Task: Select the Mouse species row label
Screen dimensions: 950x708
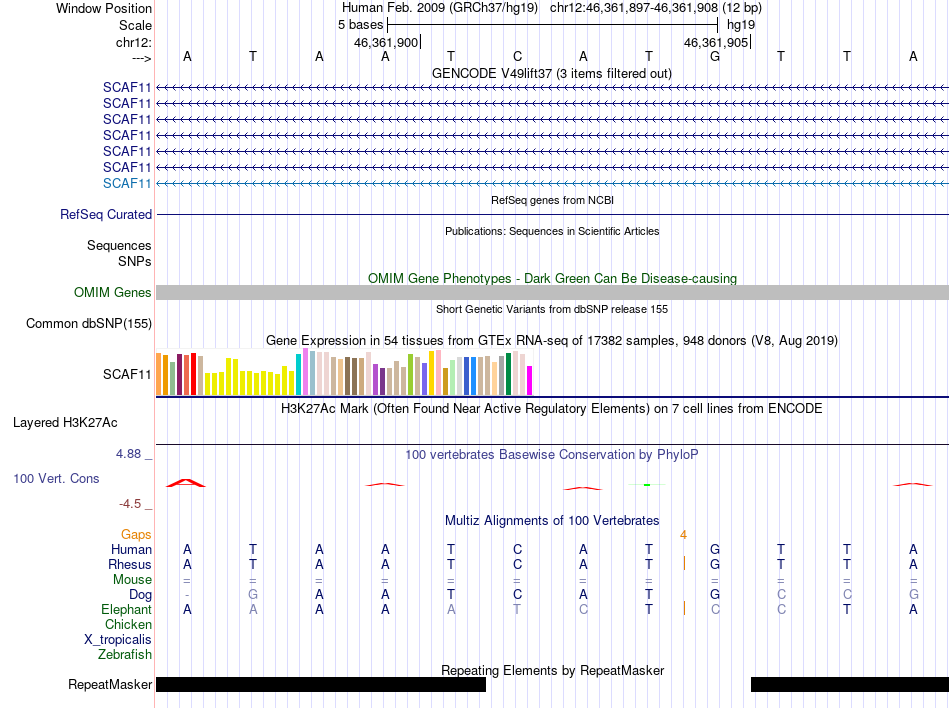Action: (132, 580)
